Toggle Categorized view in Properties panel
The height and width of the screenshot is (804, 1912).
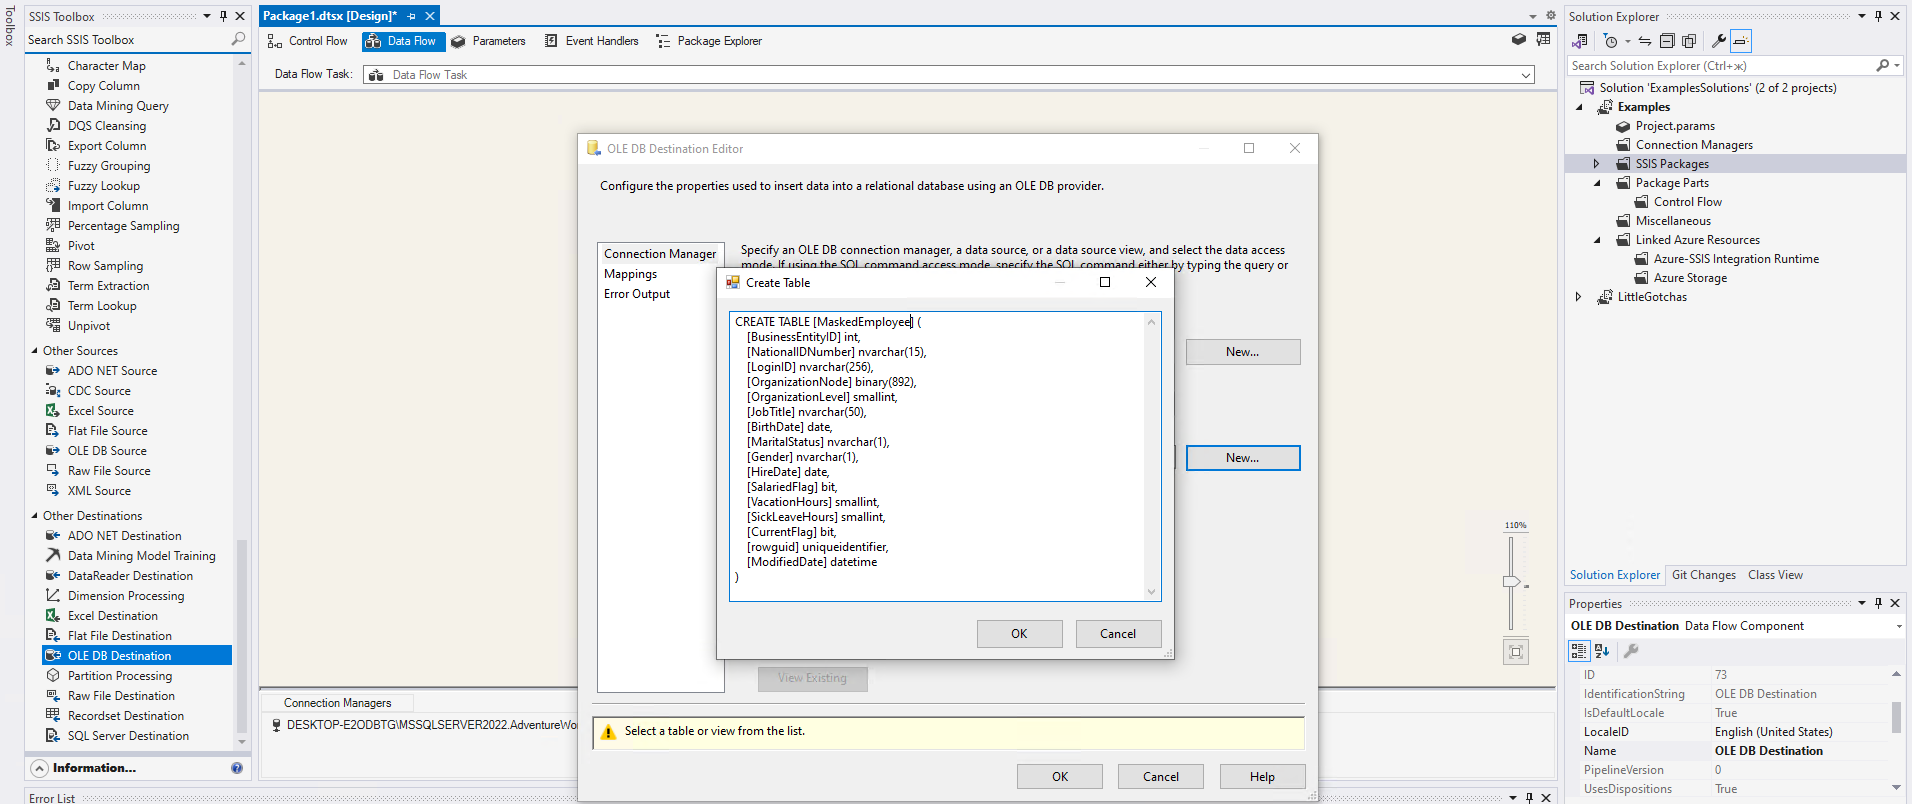pos(1579,651)
